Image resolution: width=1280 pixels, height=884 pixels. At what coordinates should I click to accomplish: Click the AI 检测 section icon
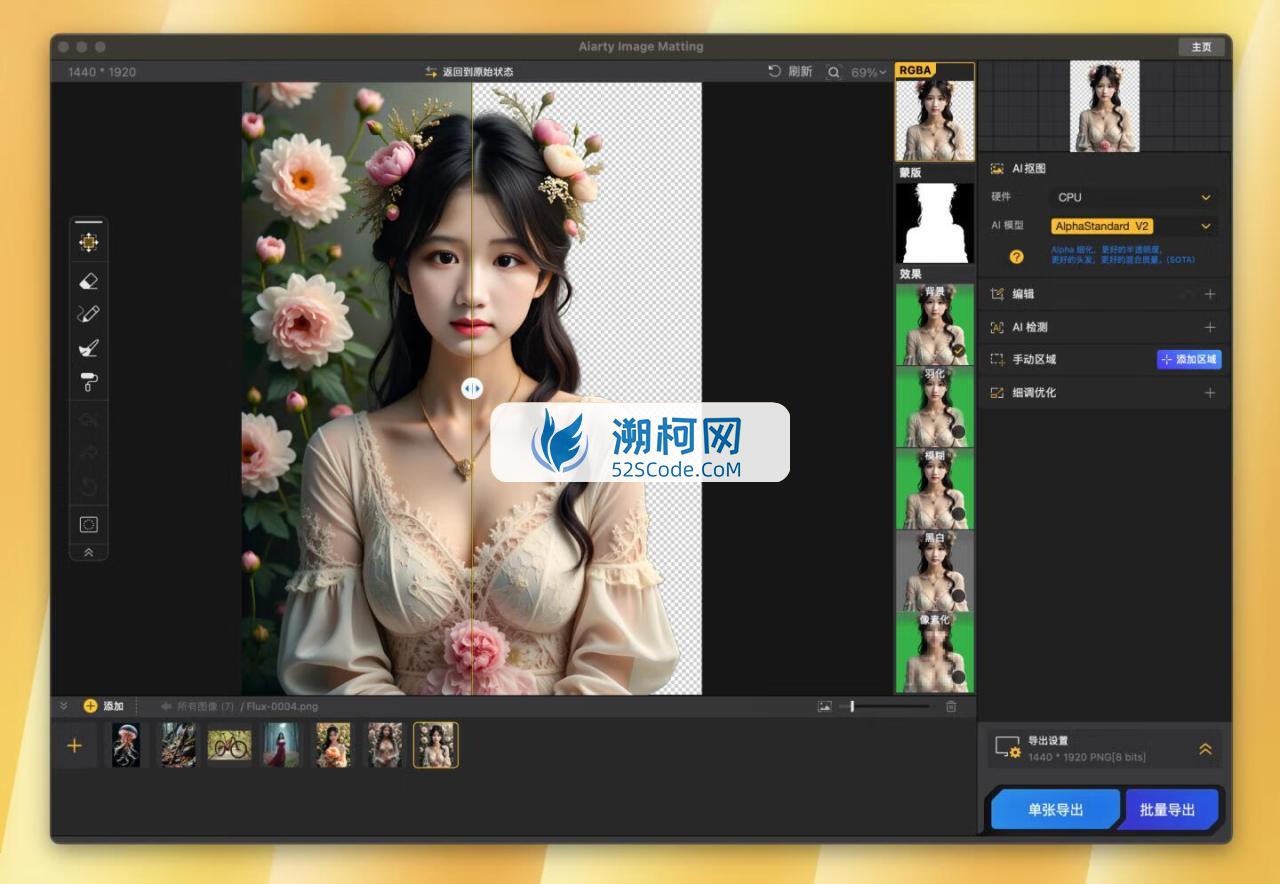[x=997, y=327]
